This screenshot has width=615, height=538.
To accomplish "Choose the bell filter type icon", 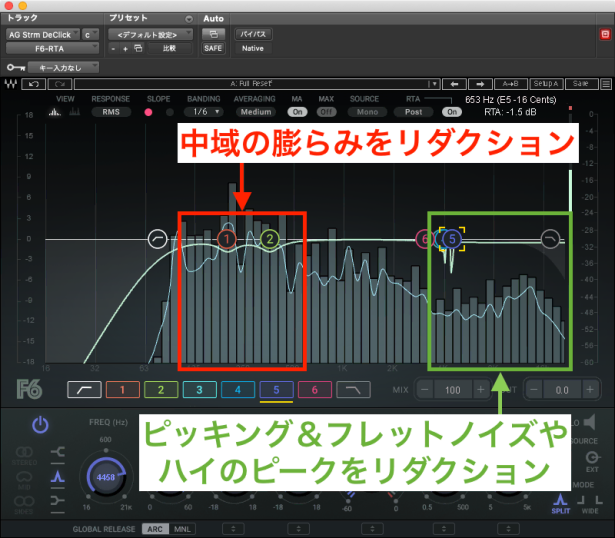I will (58, 477).
